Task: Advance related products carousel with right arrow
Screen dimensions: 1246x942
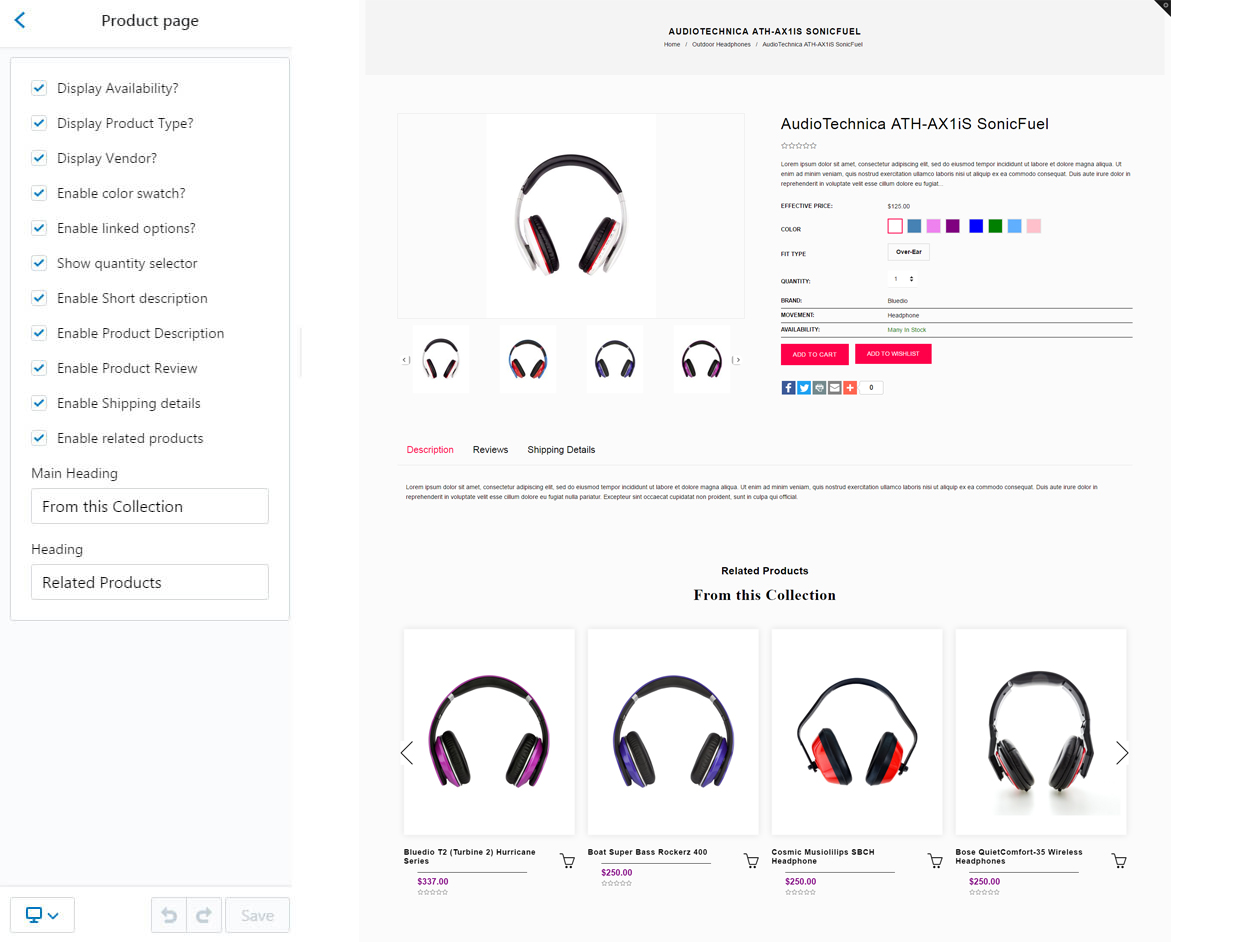Action: [1122, 753]
